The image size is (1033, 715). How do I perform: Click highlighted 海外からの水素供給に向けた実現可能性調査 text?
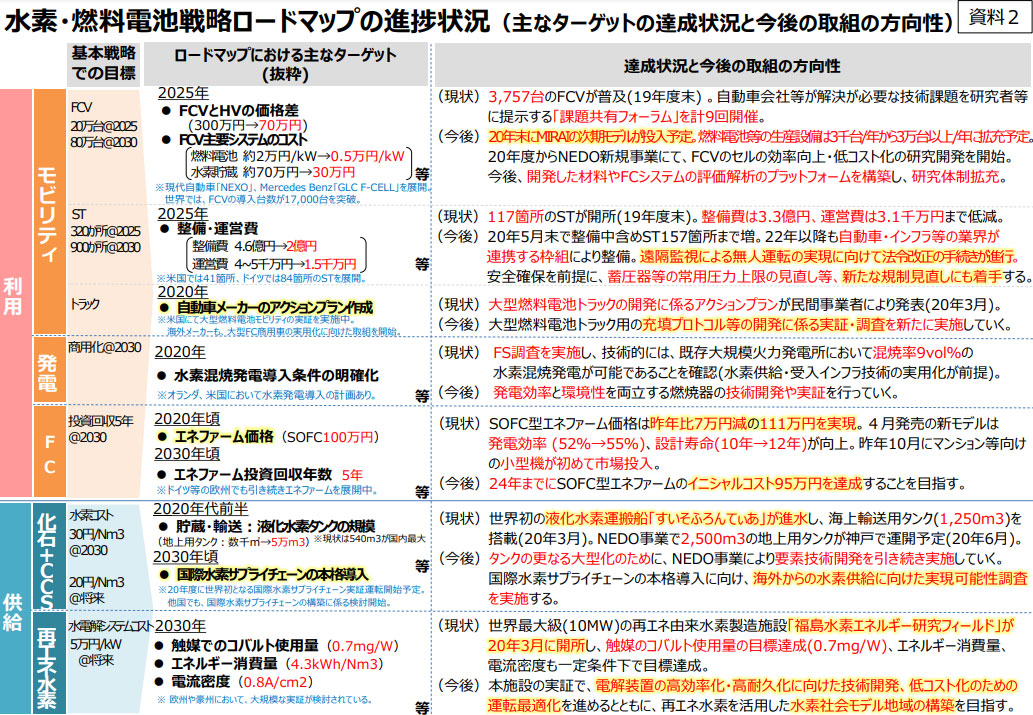890,579
